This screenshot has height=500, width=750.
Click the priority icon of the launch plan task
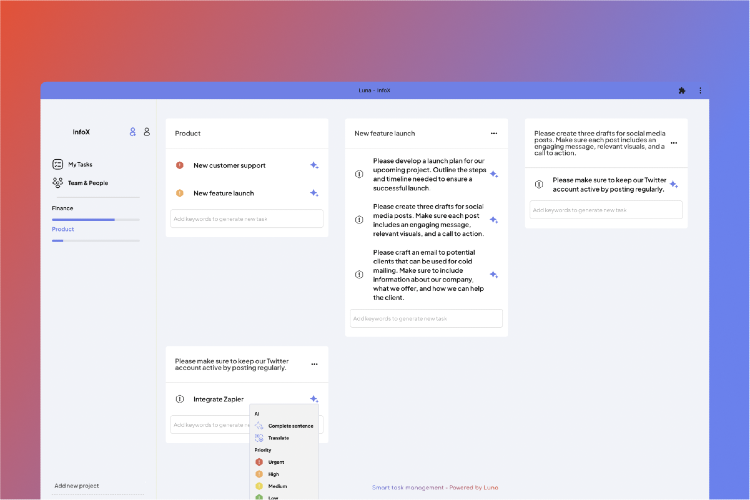(359, 174)
